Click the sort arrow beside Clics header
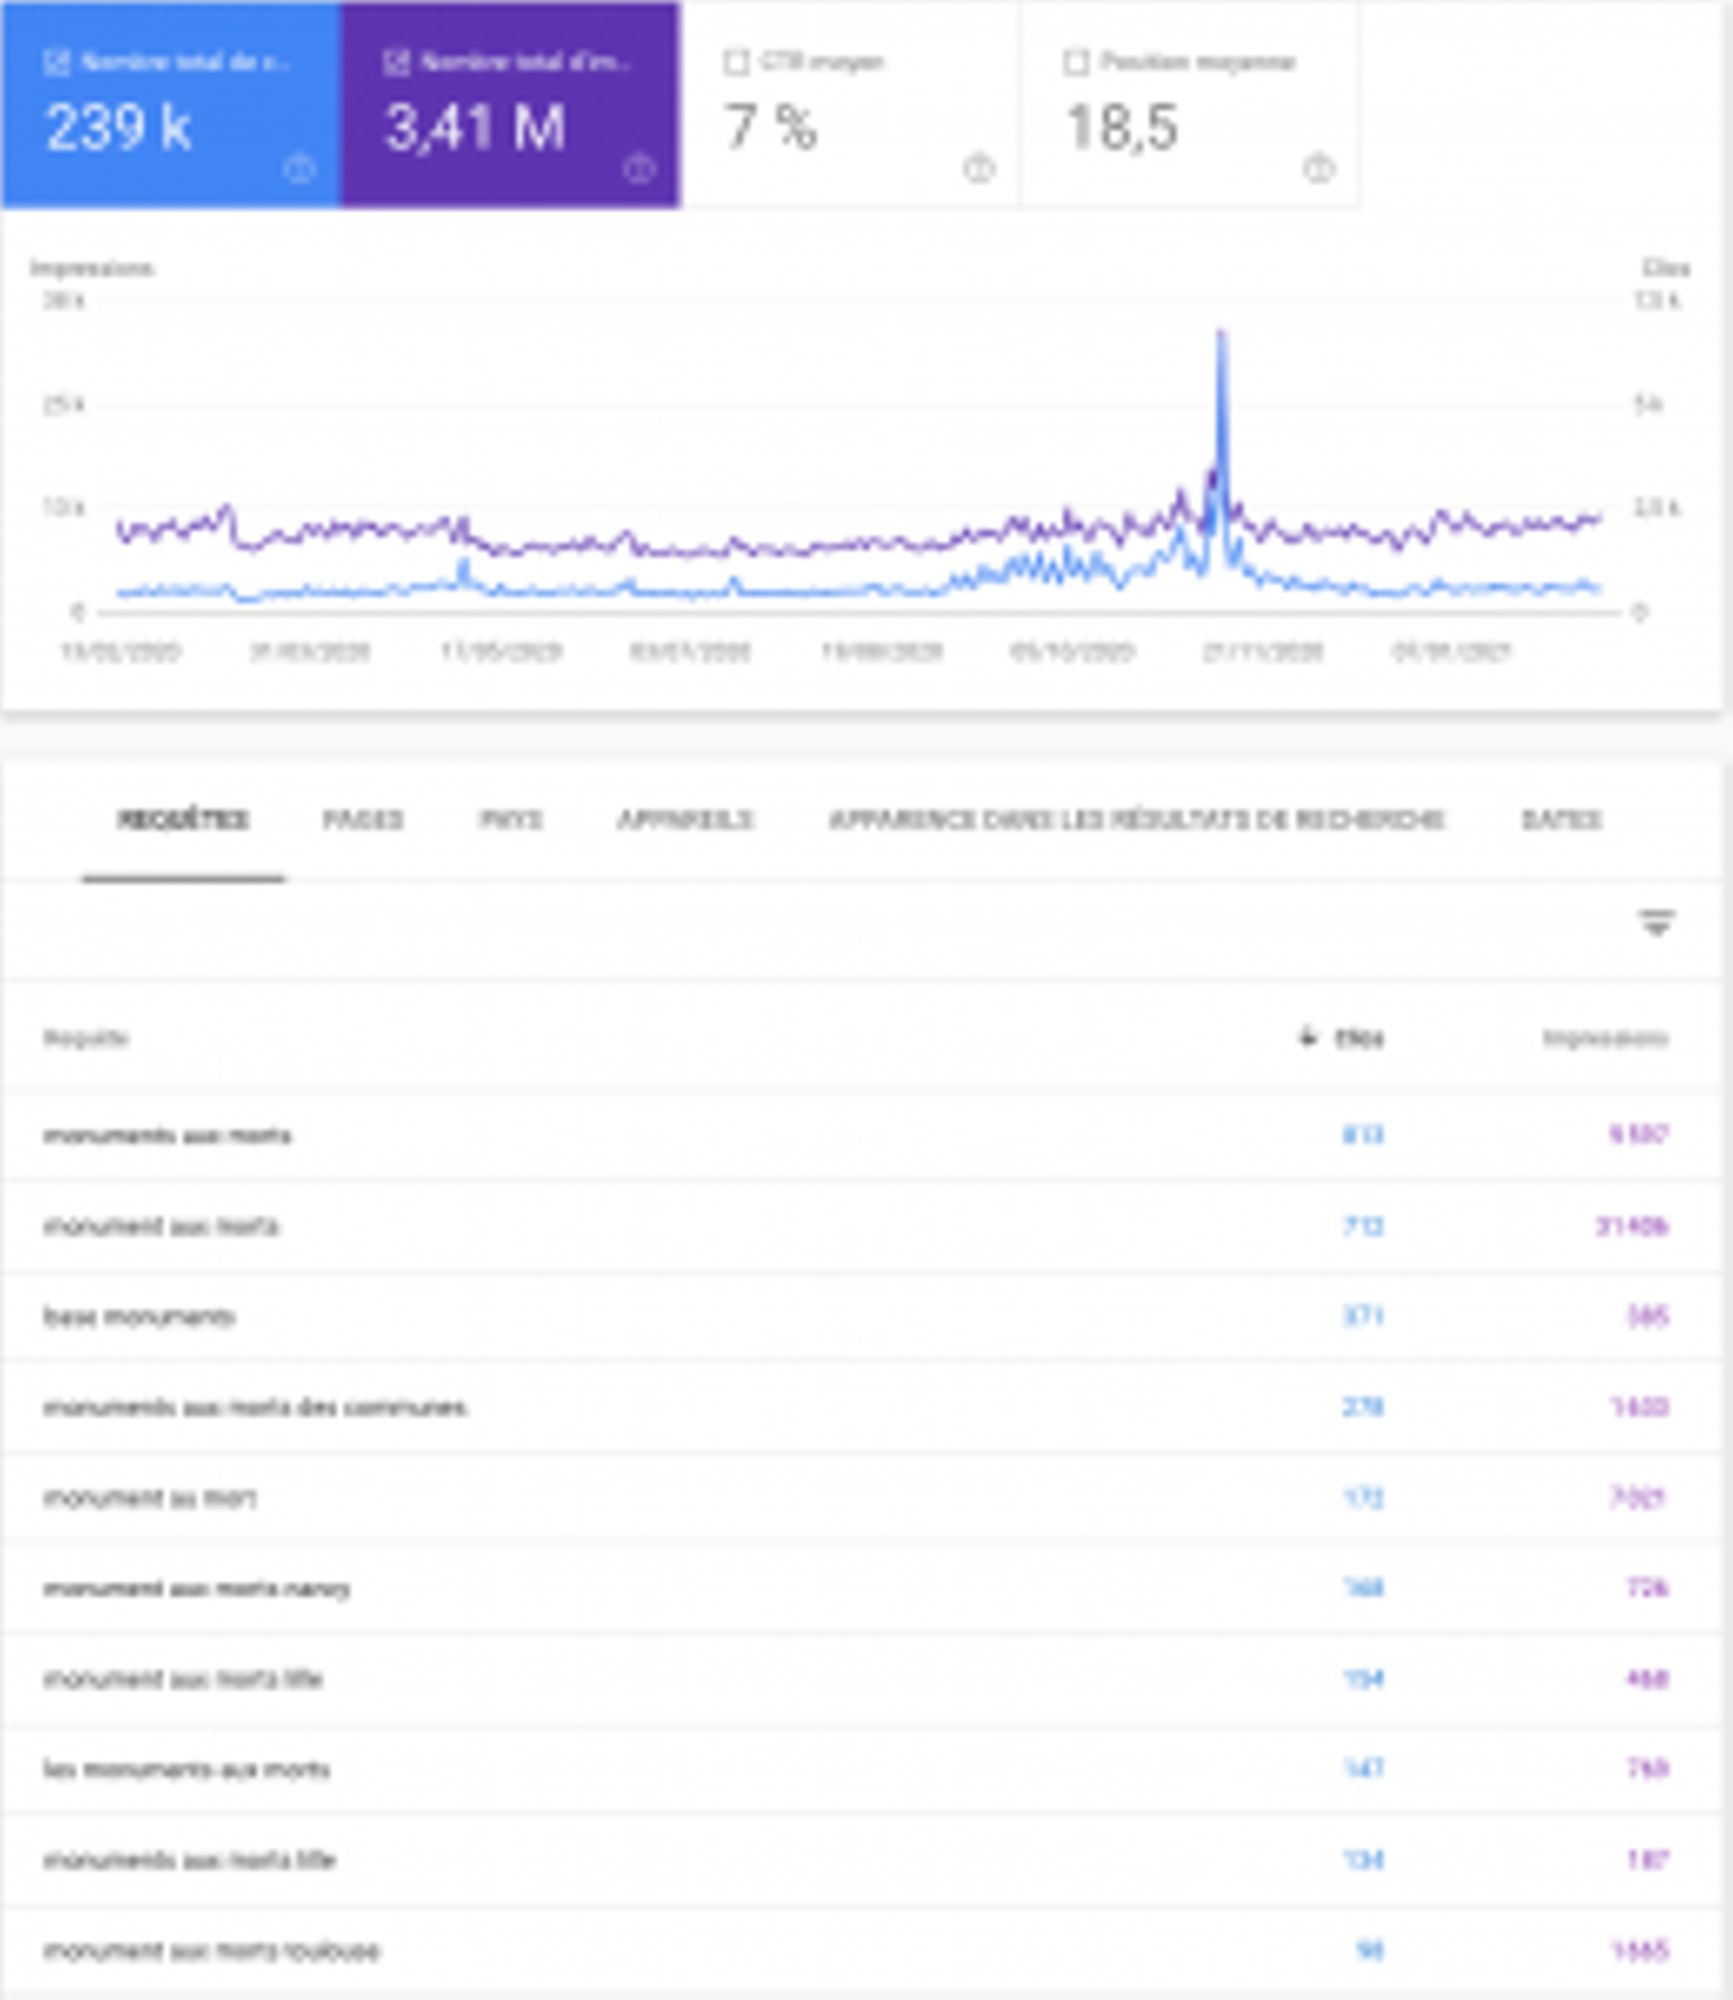The image size is (1733, 2000). tap(1307, 1036)
